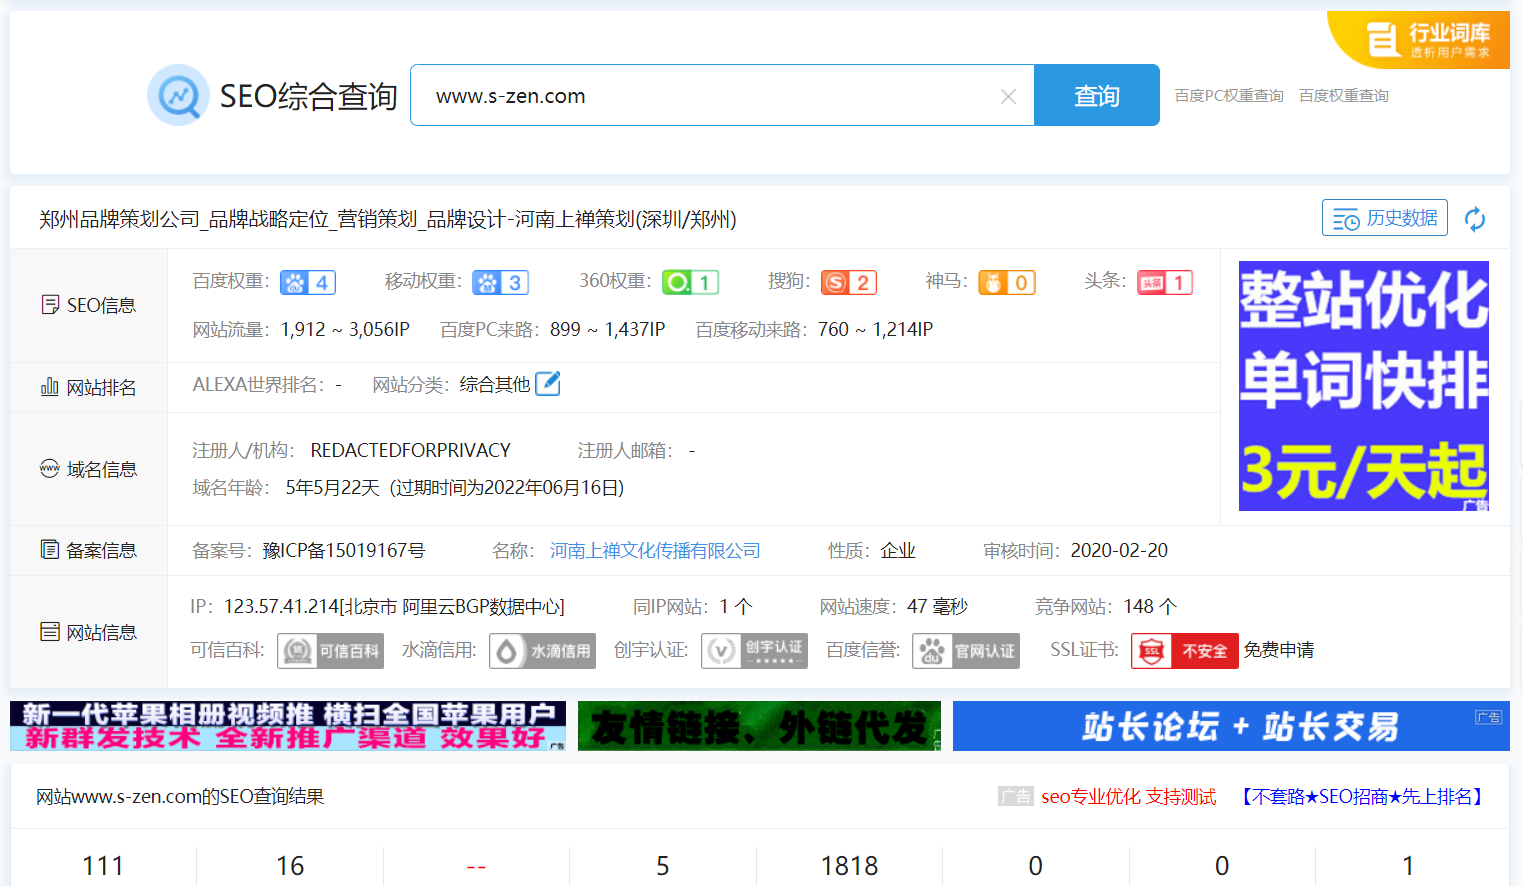Click registrant REDACTEDFORPRIVACY text
This screenshot has height=886, width=1523.
point(411,451)
